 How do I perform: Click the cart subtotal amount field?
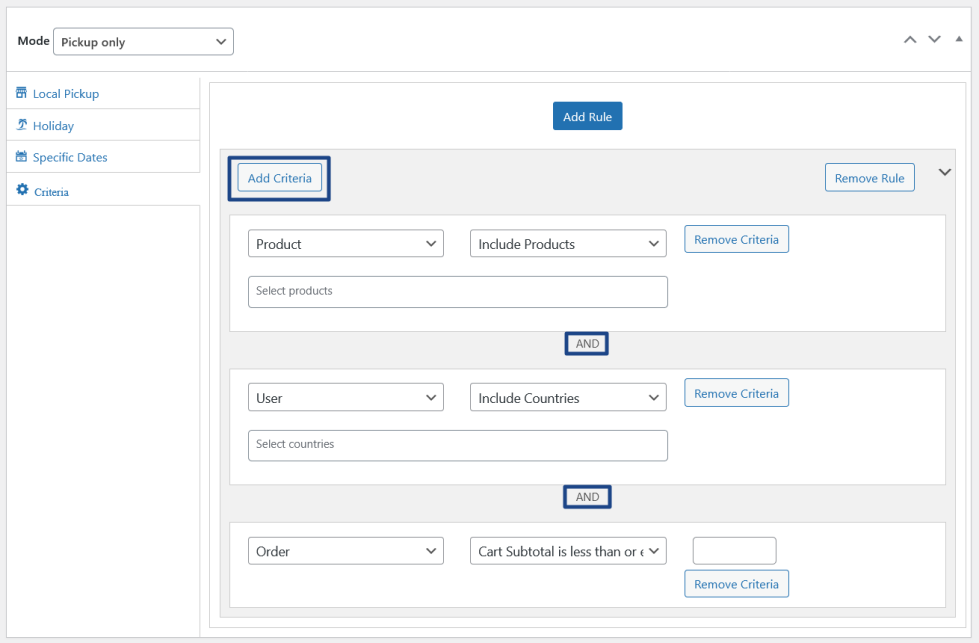click(734, 551)
